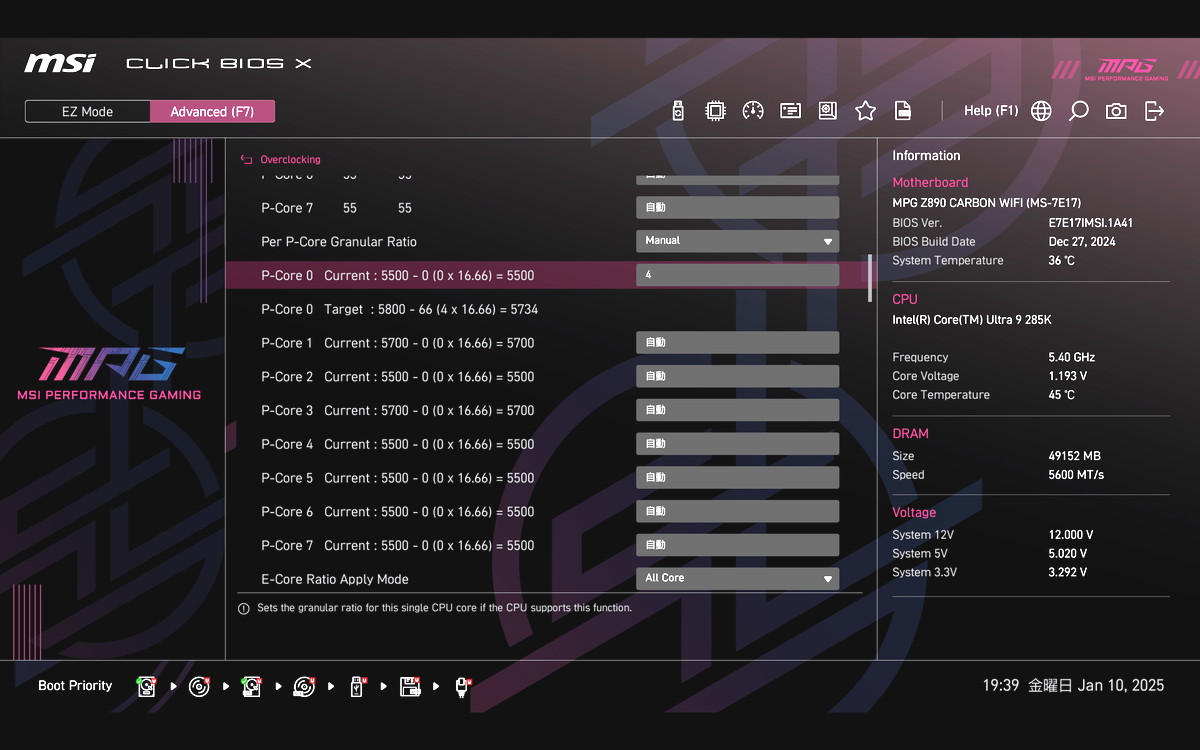
Task: Click Core Temperature 45 °C value
Action: coord(1062,395)
